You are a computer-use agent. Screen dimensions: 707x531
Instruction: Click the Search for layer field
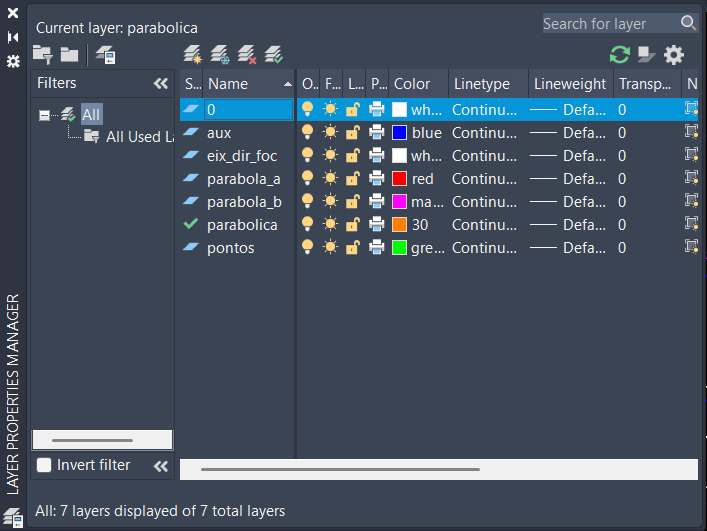pos(610,23)
